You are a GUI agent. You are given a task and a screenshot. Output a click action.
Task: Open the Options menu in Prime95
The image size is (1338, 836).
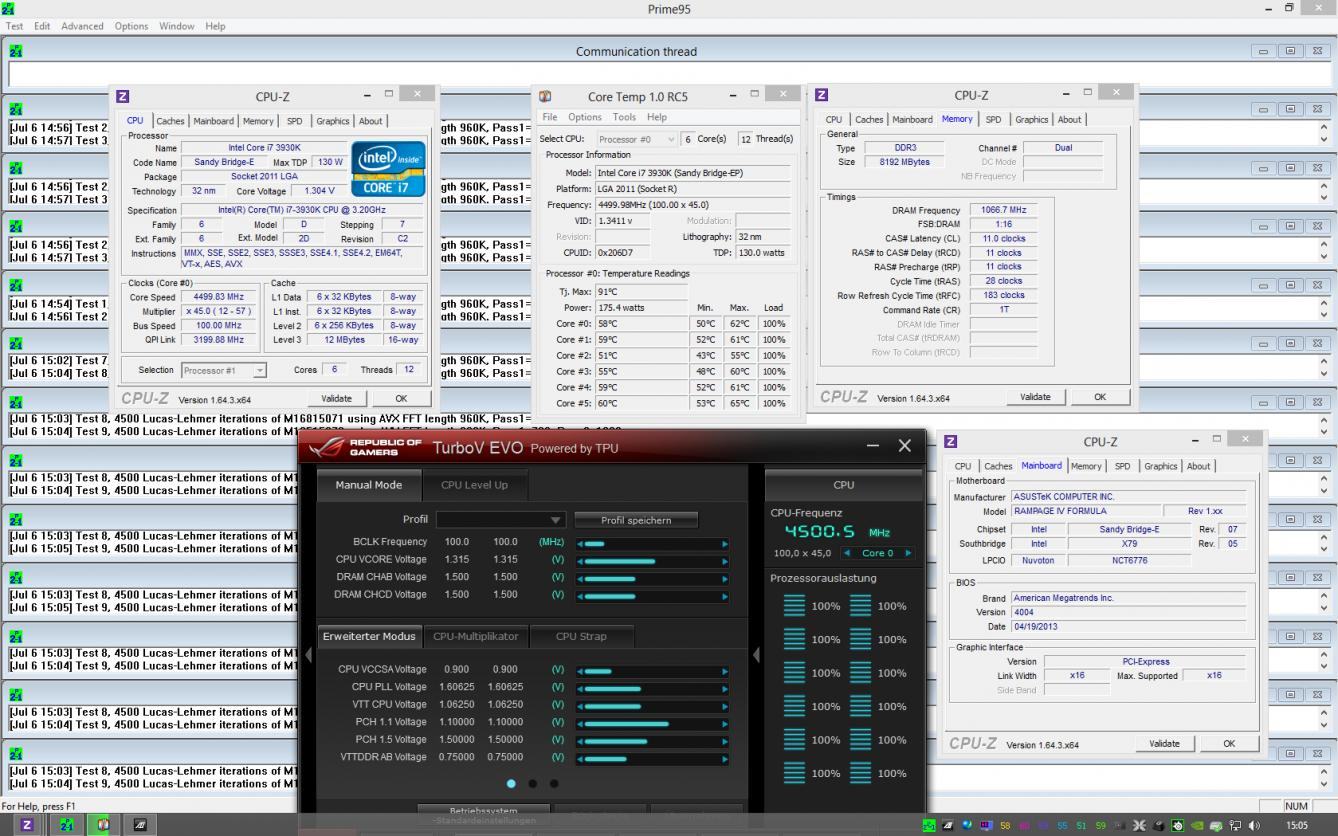click(x=131, y=26)
